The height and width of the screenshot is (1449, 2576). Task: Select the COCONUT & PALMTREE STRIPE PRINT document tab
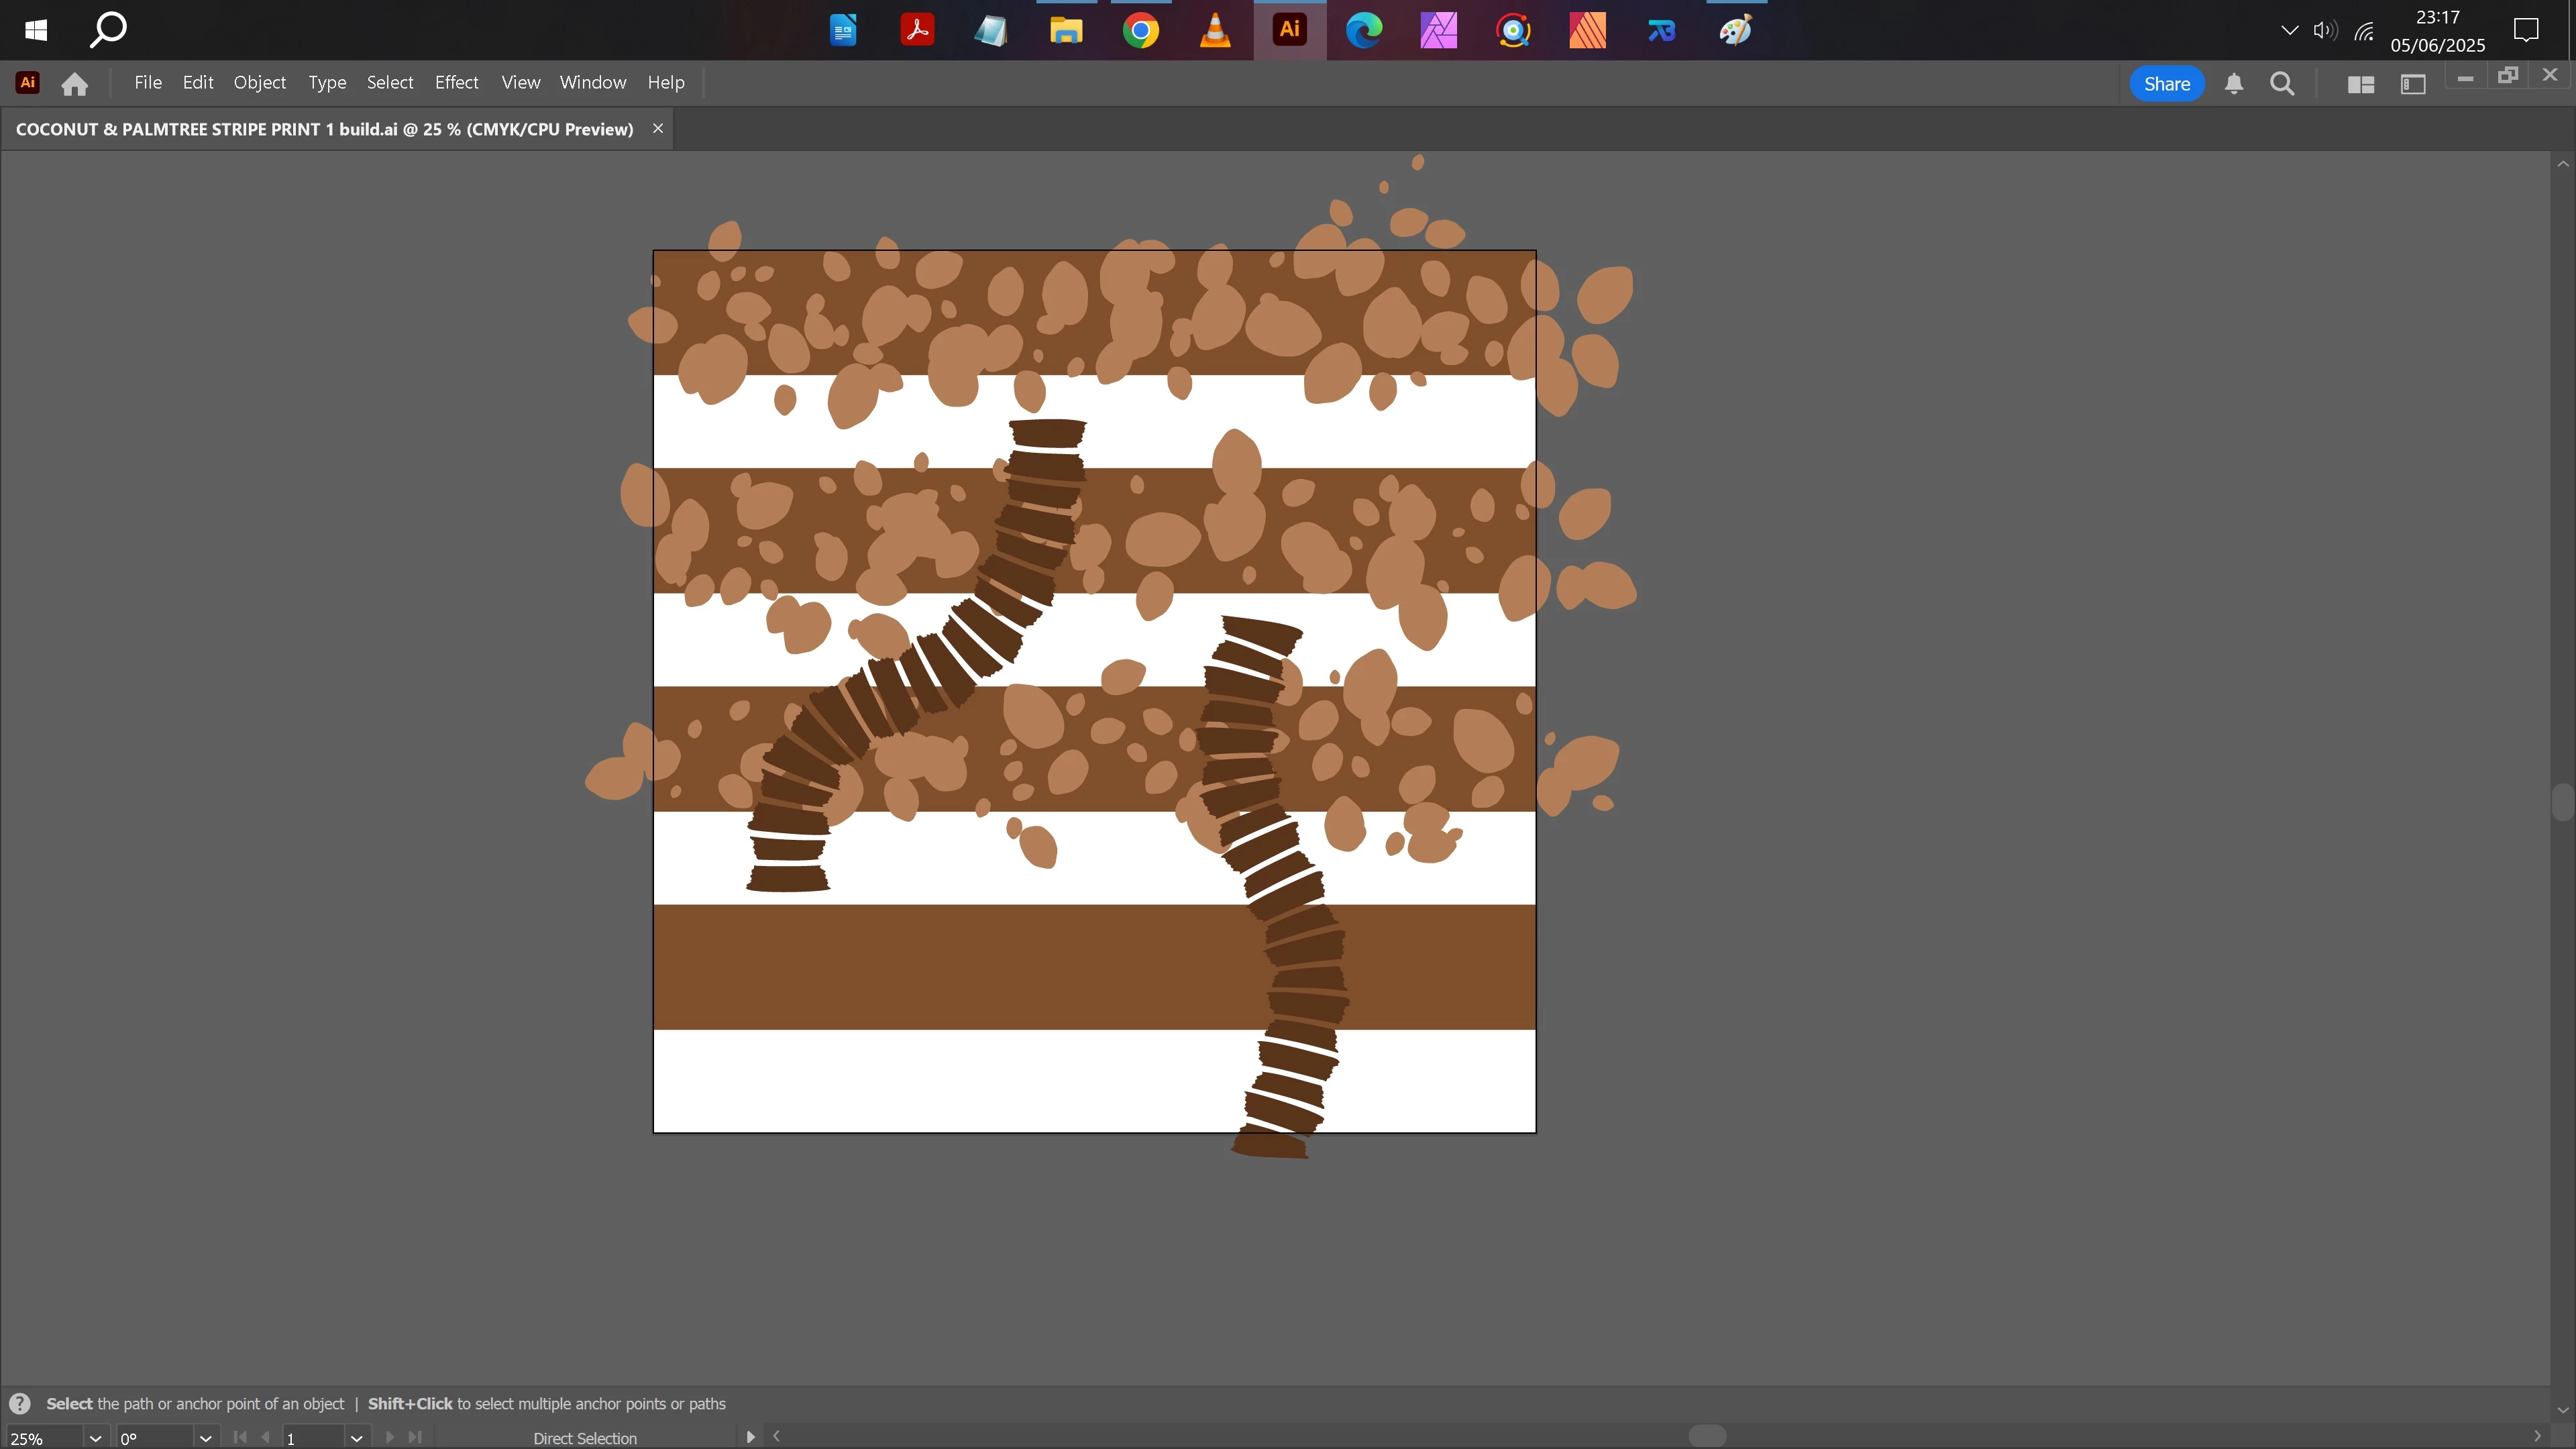[x=324, y=129]
